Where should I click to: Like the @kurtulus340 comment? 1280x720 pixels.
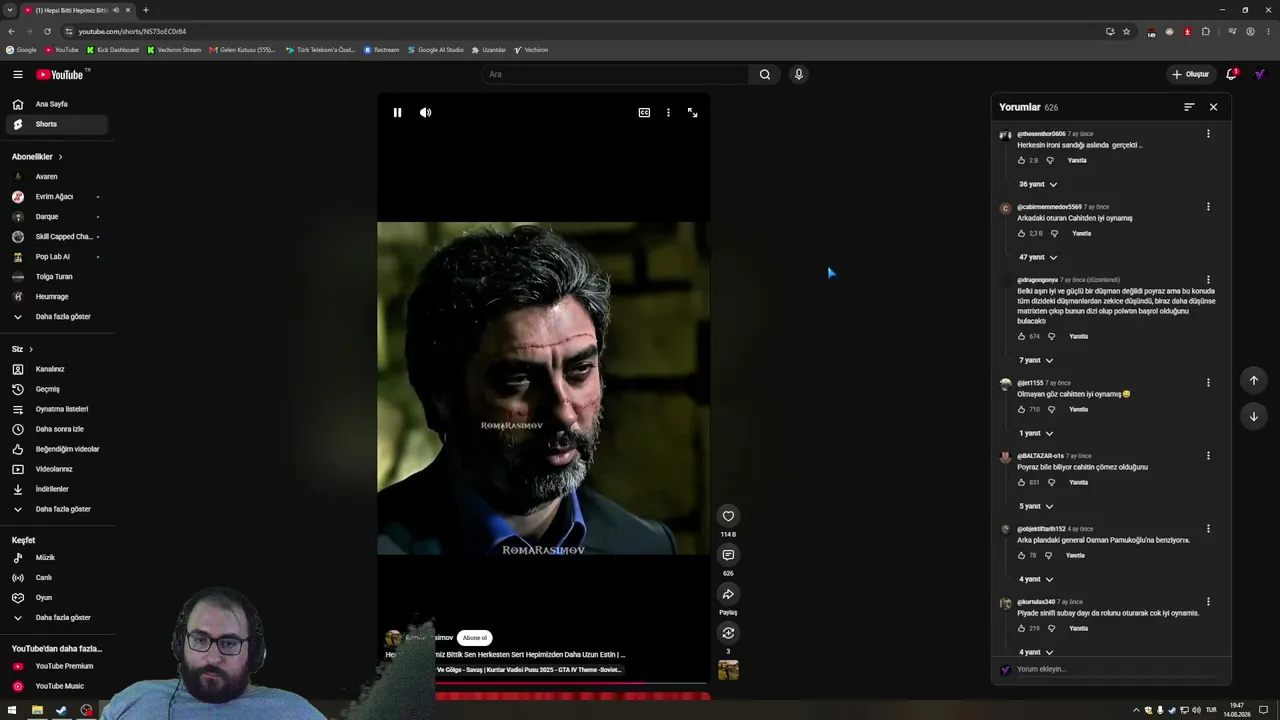coord(1021,629)
